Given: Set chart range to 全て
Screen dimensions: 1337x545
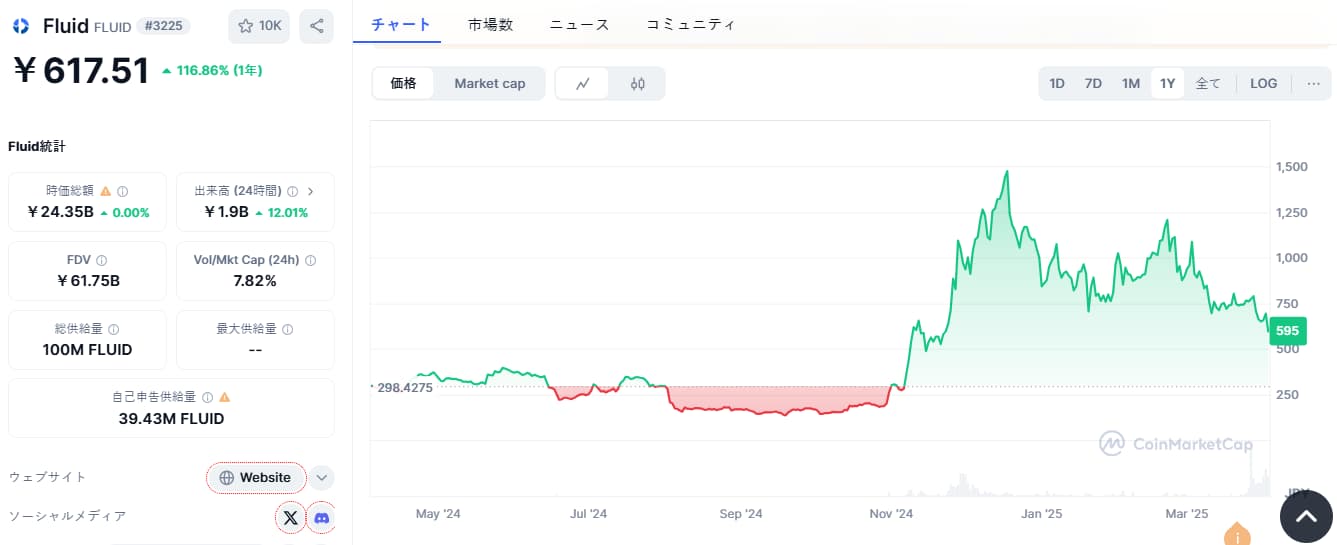Looking at the screenshot, I should [x=1208, y=84].
